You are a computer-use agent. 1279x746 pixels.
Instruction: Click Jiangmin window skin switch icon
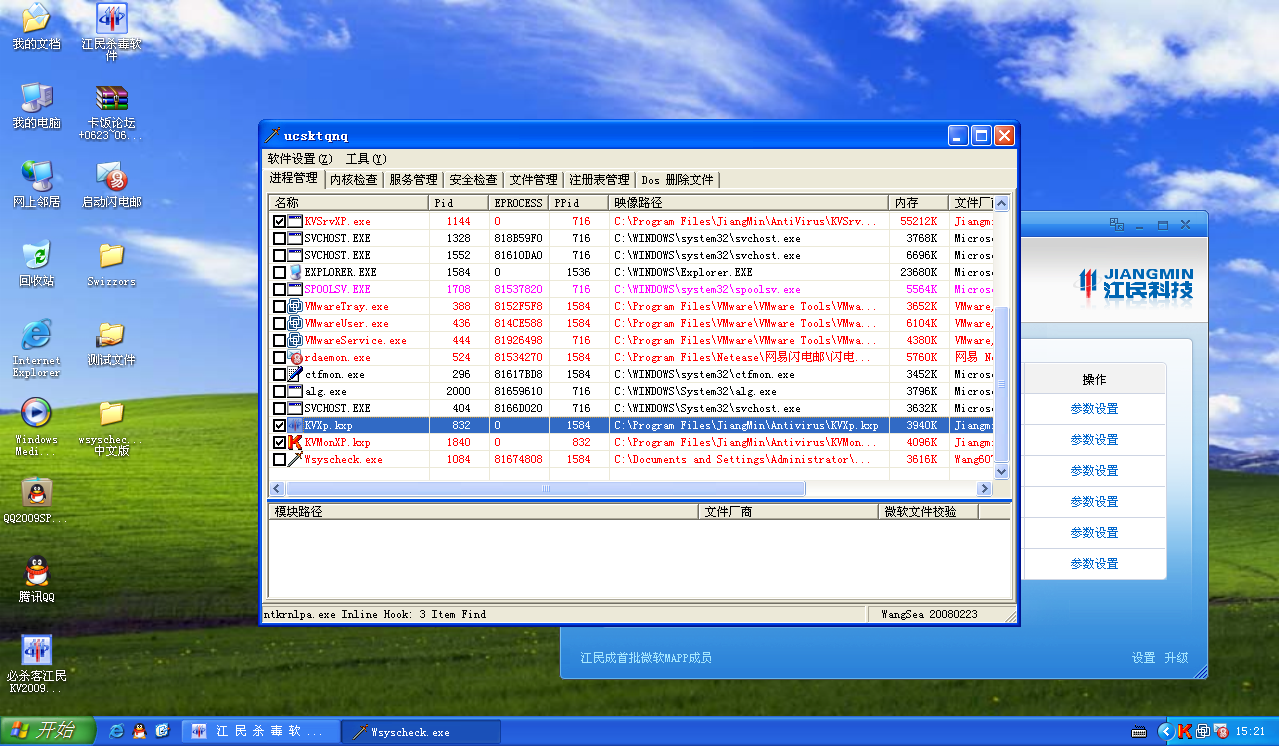point(1116,225)
